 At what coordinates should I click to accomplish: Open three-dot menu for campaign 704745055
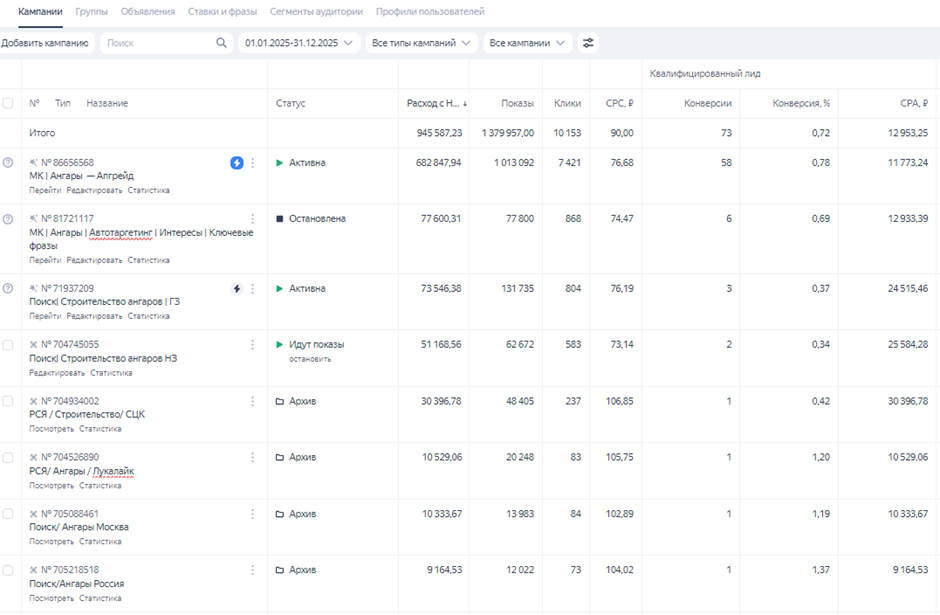pyautogui.click(x=252, y=345)
